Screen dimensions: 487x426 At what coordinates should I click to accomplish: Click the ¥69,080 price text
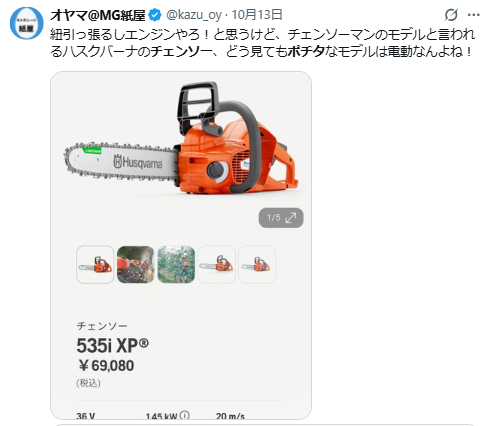point(106,366)
